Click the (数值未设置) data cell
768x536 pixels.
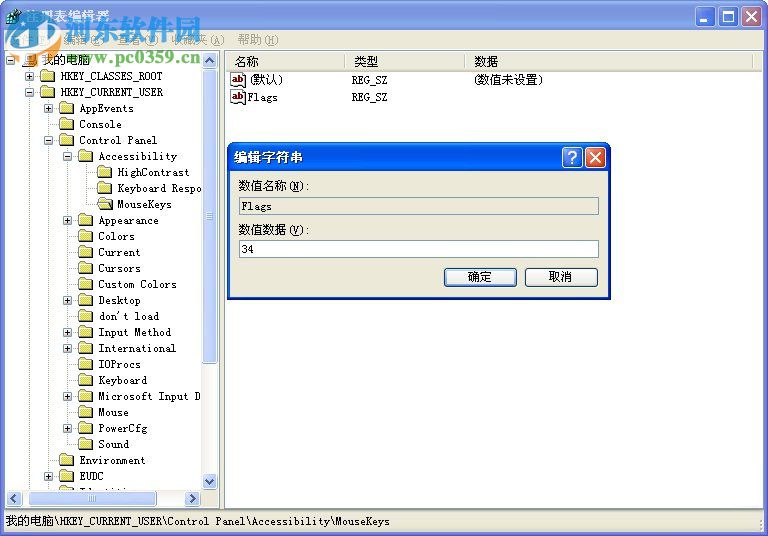tap(508, 79)
